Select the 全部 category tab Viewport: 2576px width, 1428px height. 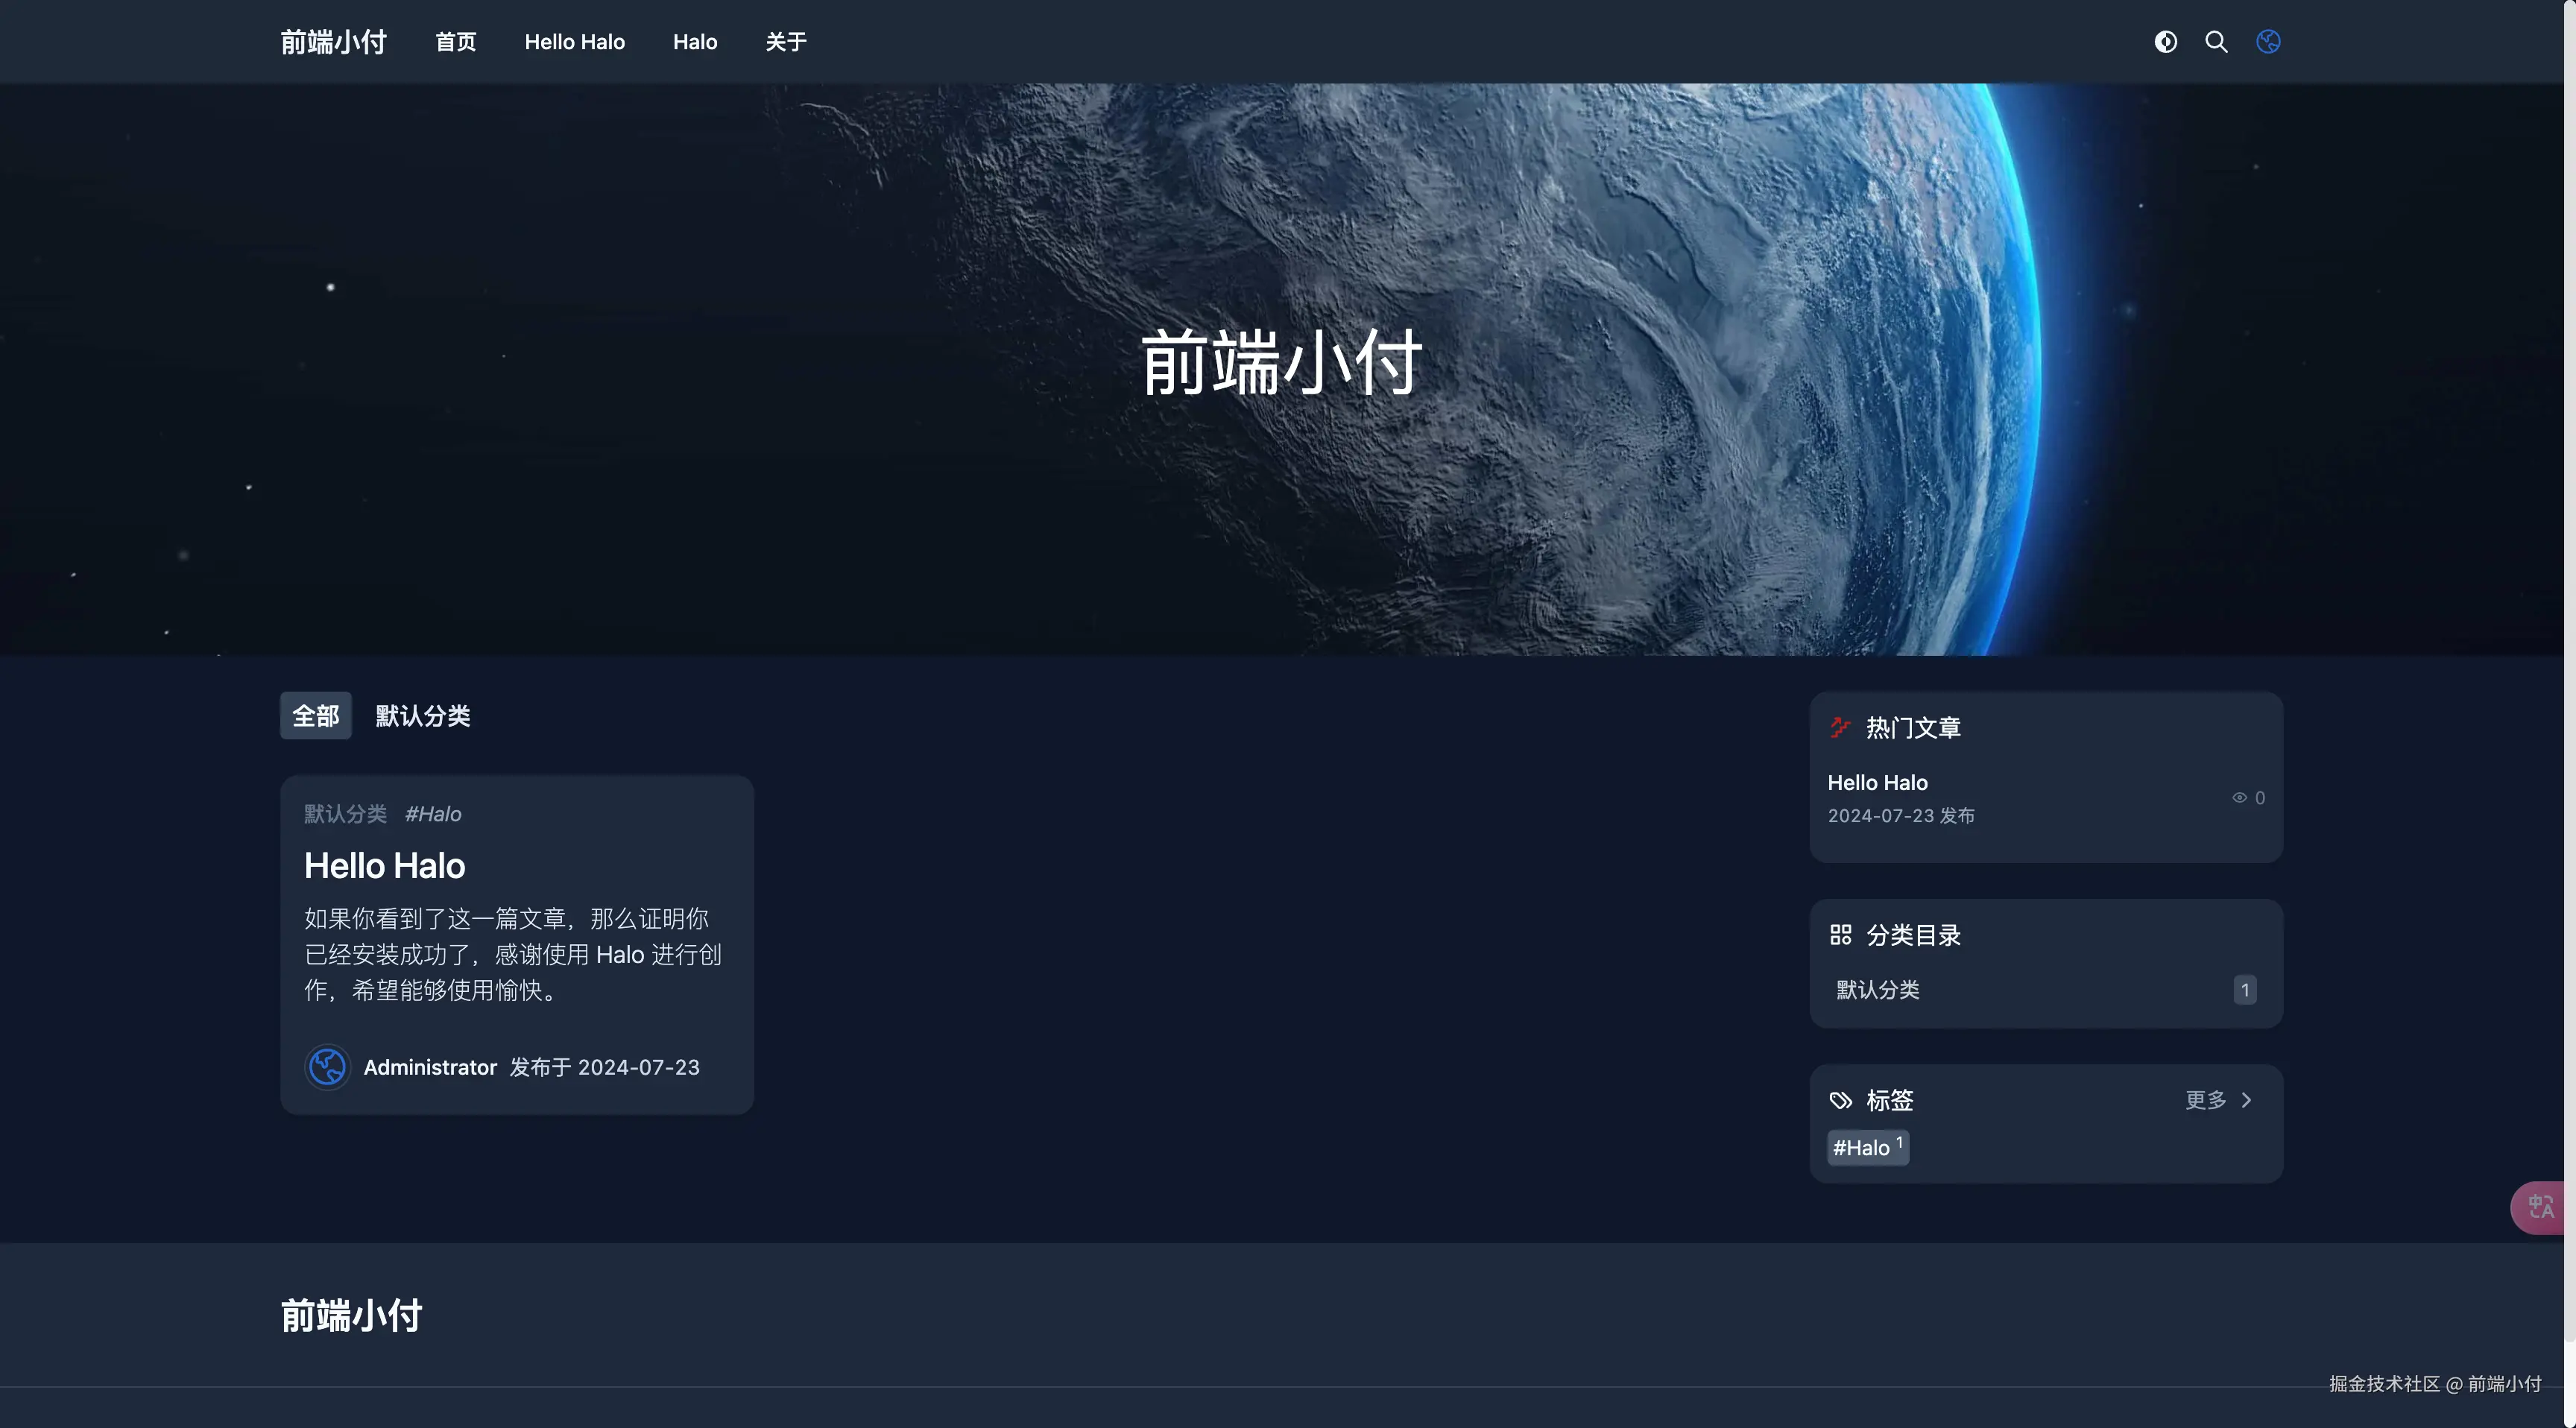click(x=315, y=716)
